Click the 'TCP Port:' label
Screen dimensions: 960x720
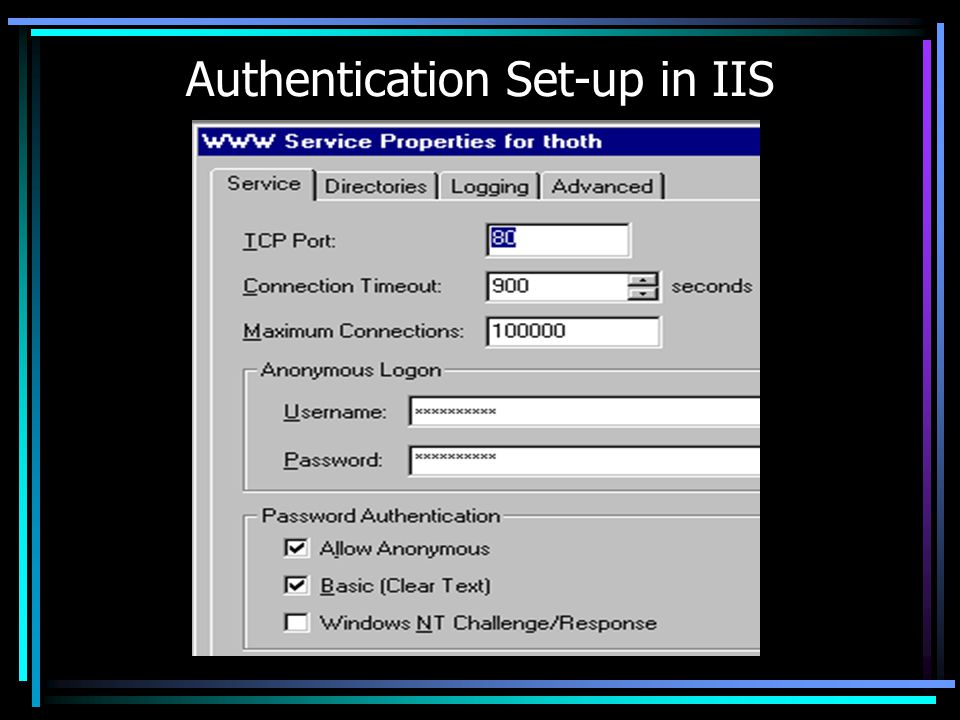(289, 241)
